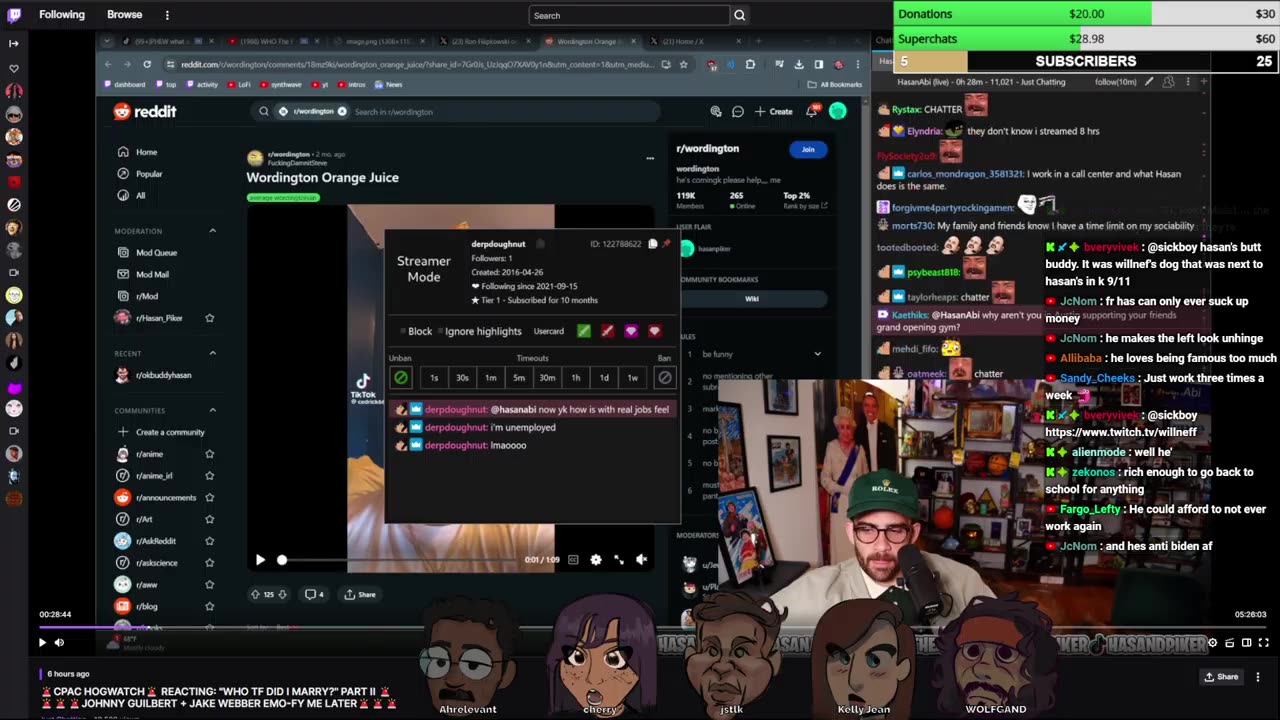This screenshot has height=720, width=1280.
Task: Click green sword mod icon in usercard
Action: pos(584,331)
